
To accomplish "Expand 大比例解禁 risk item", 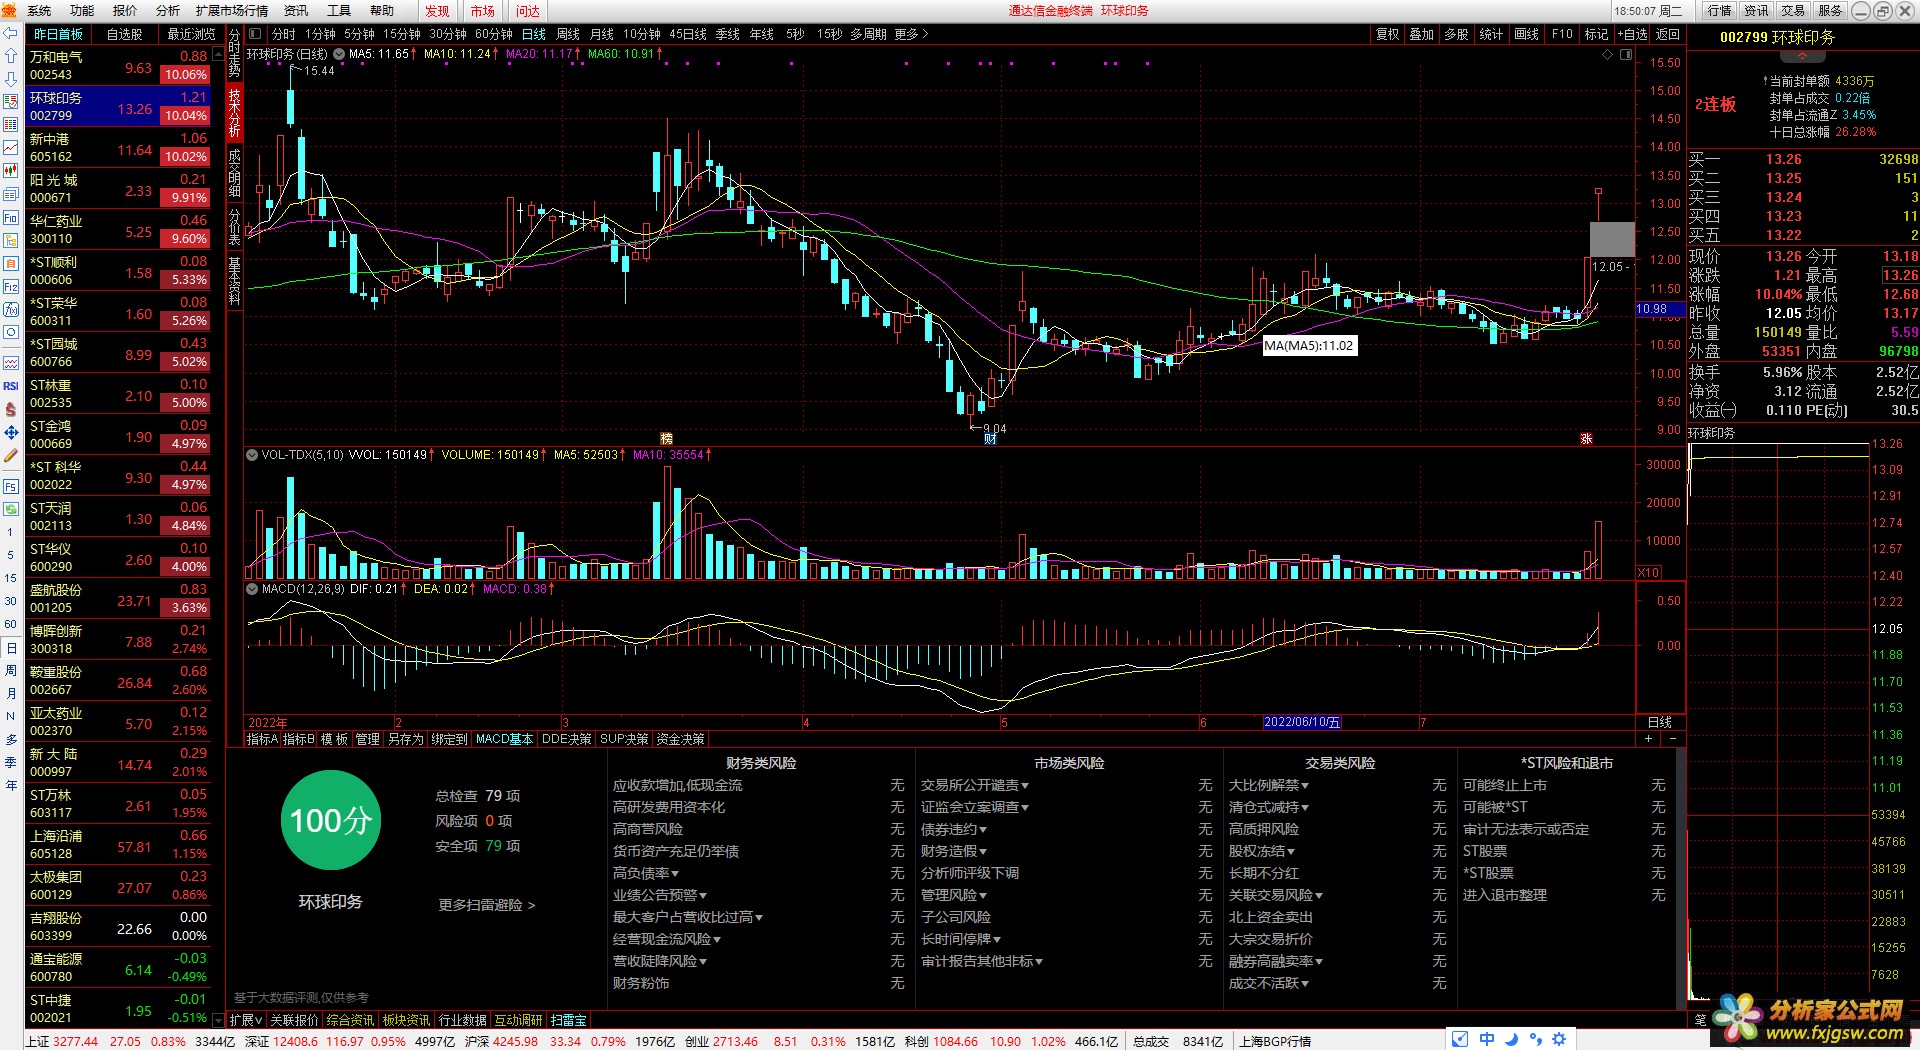I will click(1269, 785).
